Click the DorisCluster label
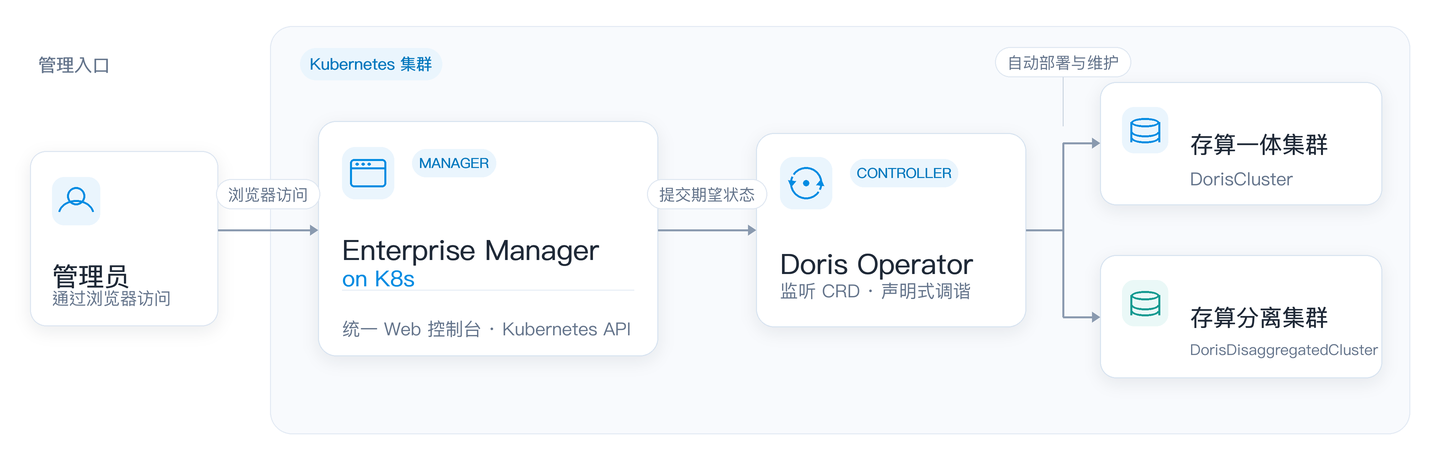1440x460 pixels. (1241, 180)
